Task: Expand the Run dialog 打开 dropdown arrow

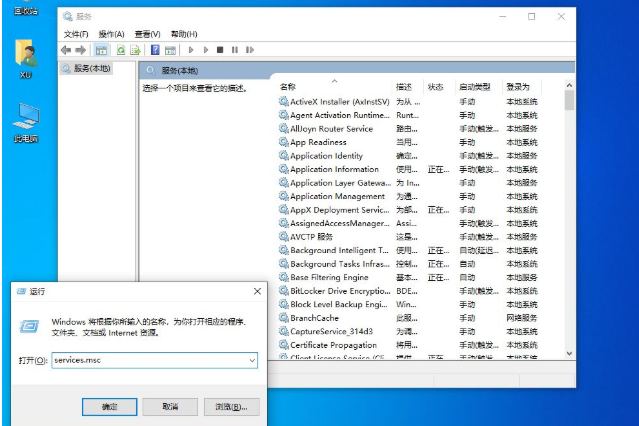Action: (x=252, y=359)
